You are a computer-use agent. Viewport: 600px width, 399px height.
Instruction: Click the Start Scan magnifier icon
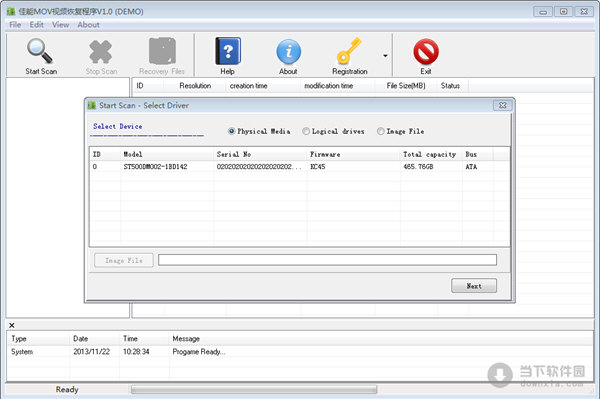40,51
